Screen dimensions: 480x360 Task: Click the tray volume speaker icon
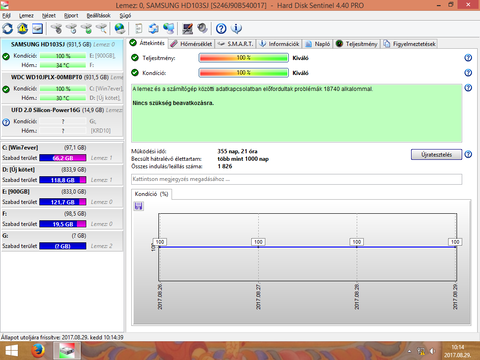[x=433, y=351]
